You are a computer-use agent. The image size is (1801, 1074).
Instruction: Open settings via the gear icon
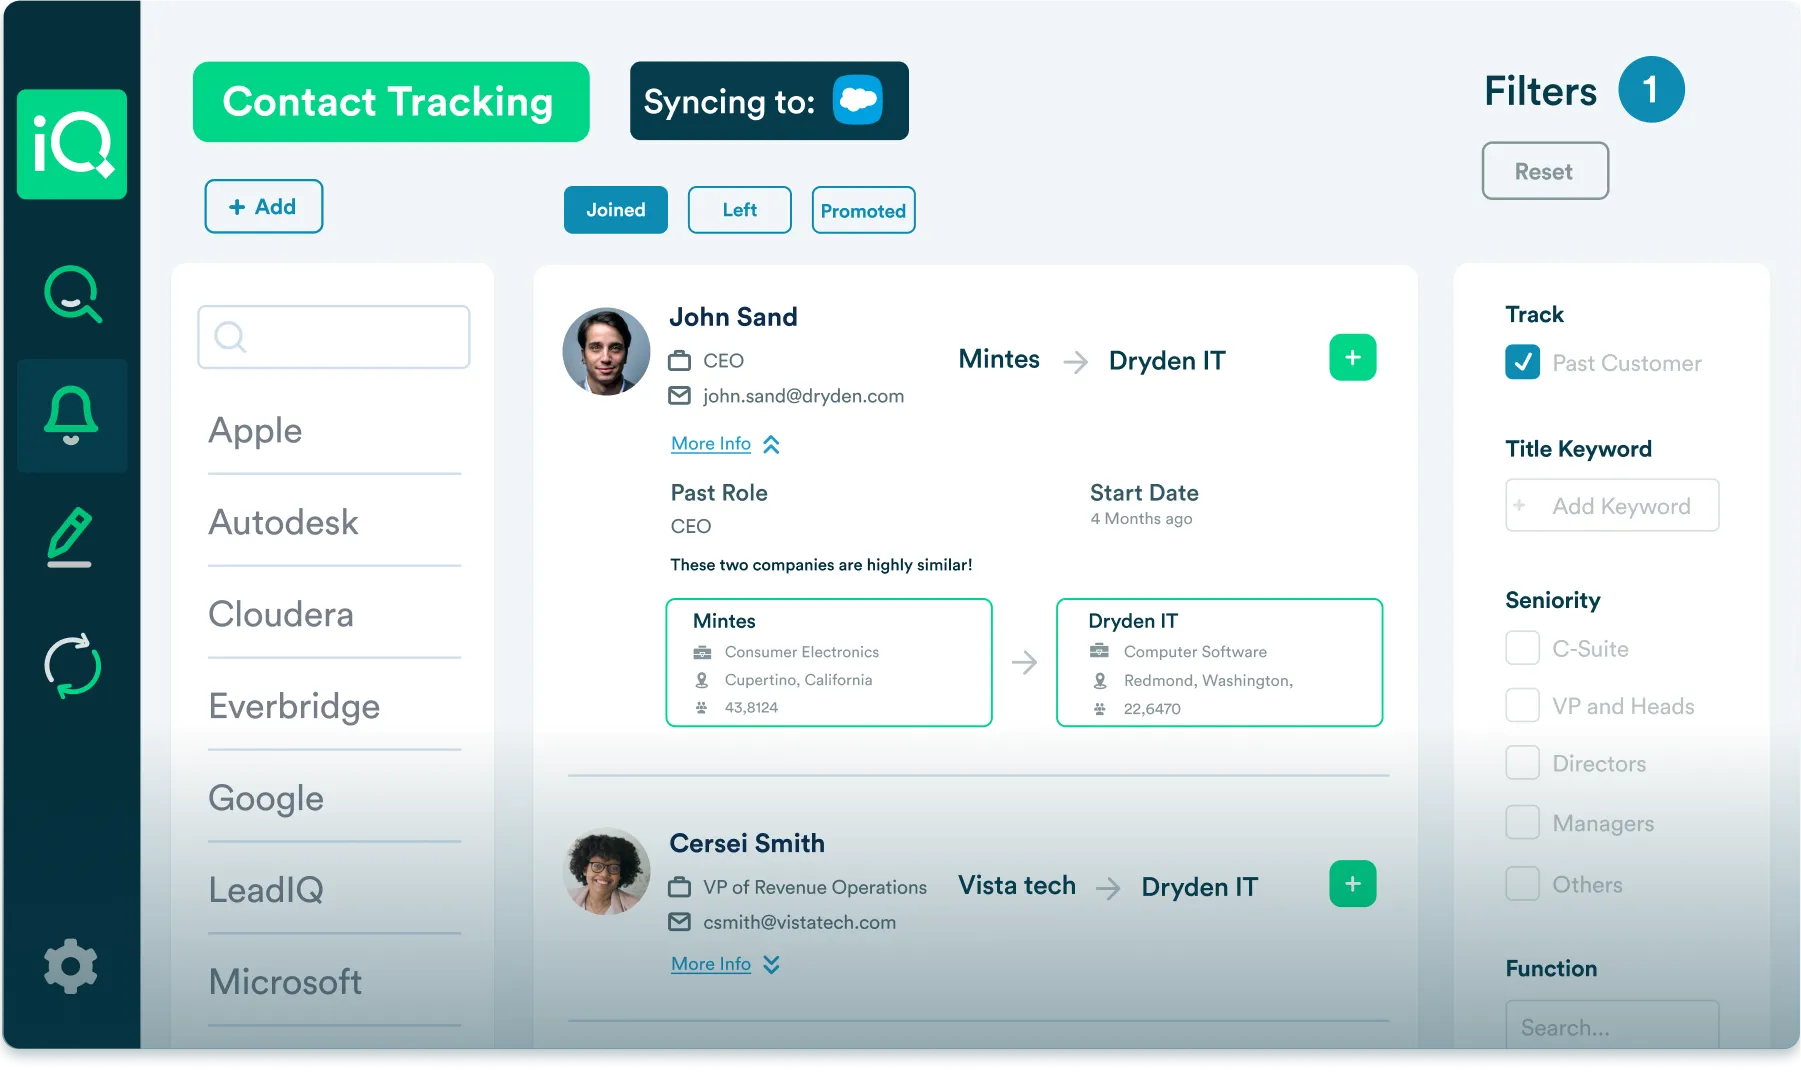(71, 965)
